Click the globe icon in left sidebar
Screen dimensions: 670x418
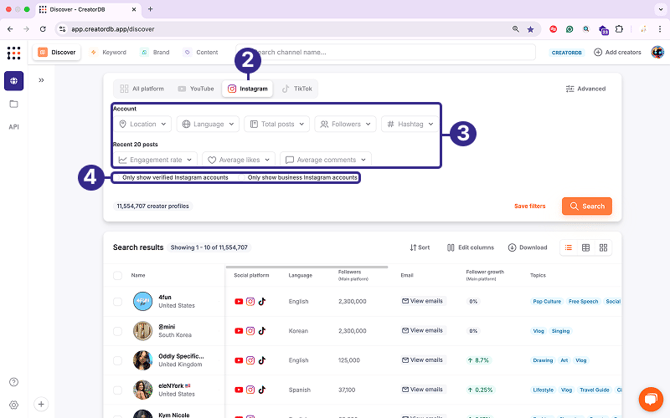pyautogui.click(x=14, y=81)
